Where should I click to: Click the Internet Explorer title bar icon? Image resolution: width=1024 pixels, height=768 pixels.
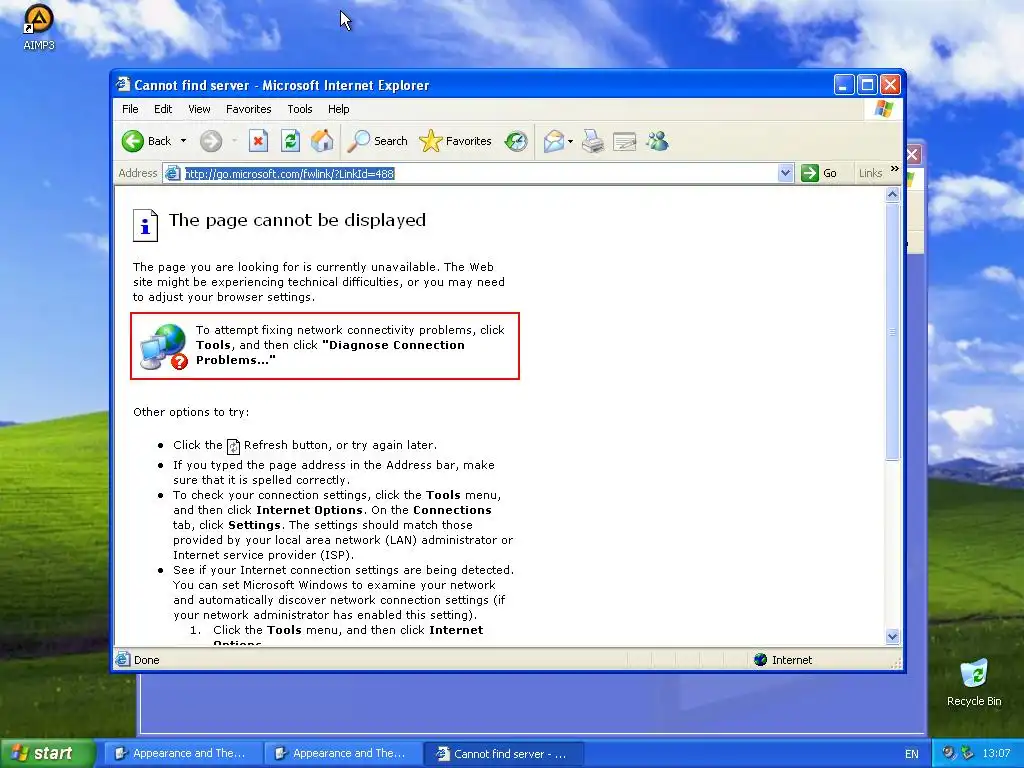click(123, 84)
